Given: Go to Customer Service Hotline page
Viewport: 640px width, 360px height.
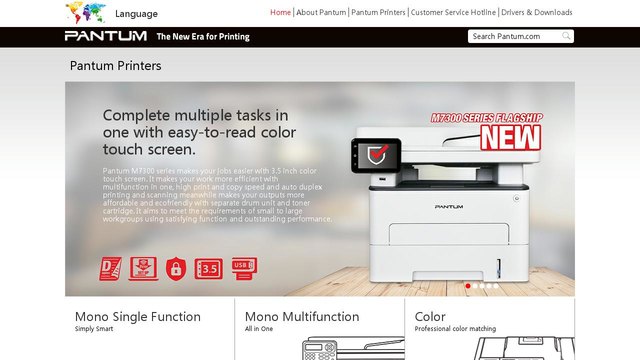Looking at the screenshot, I should coord(453,12).
